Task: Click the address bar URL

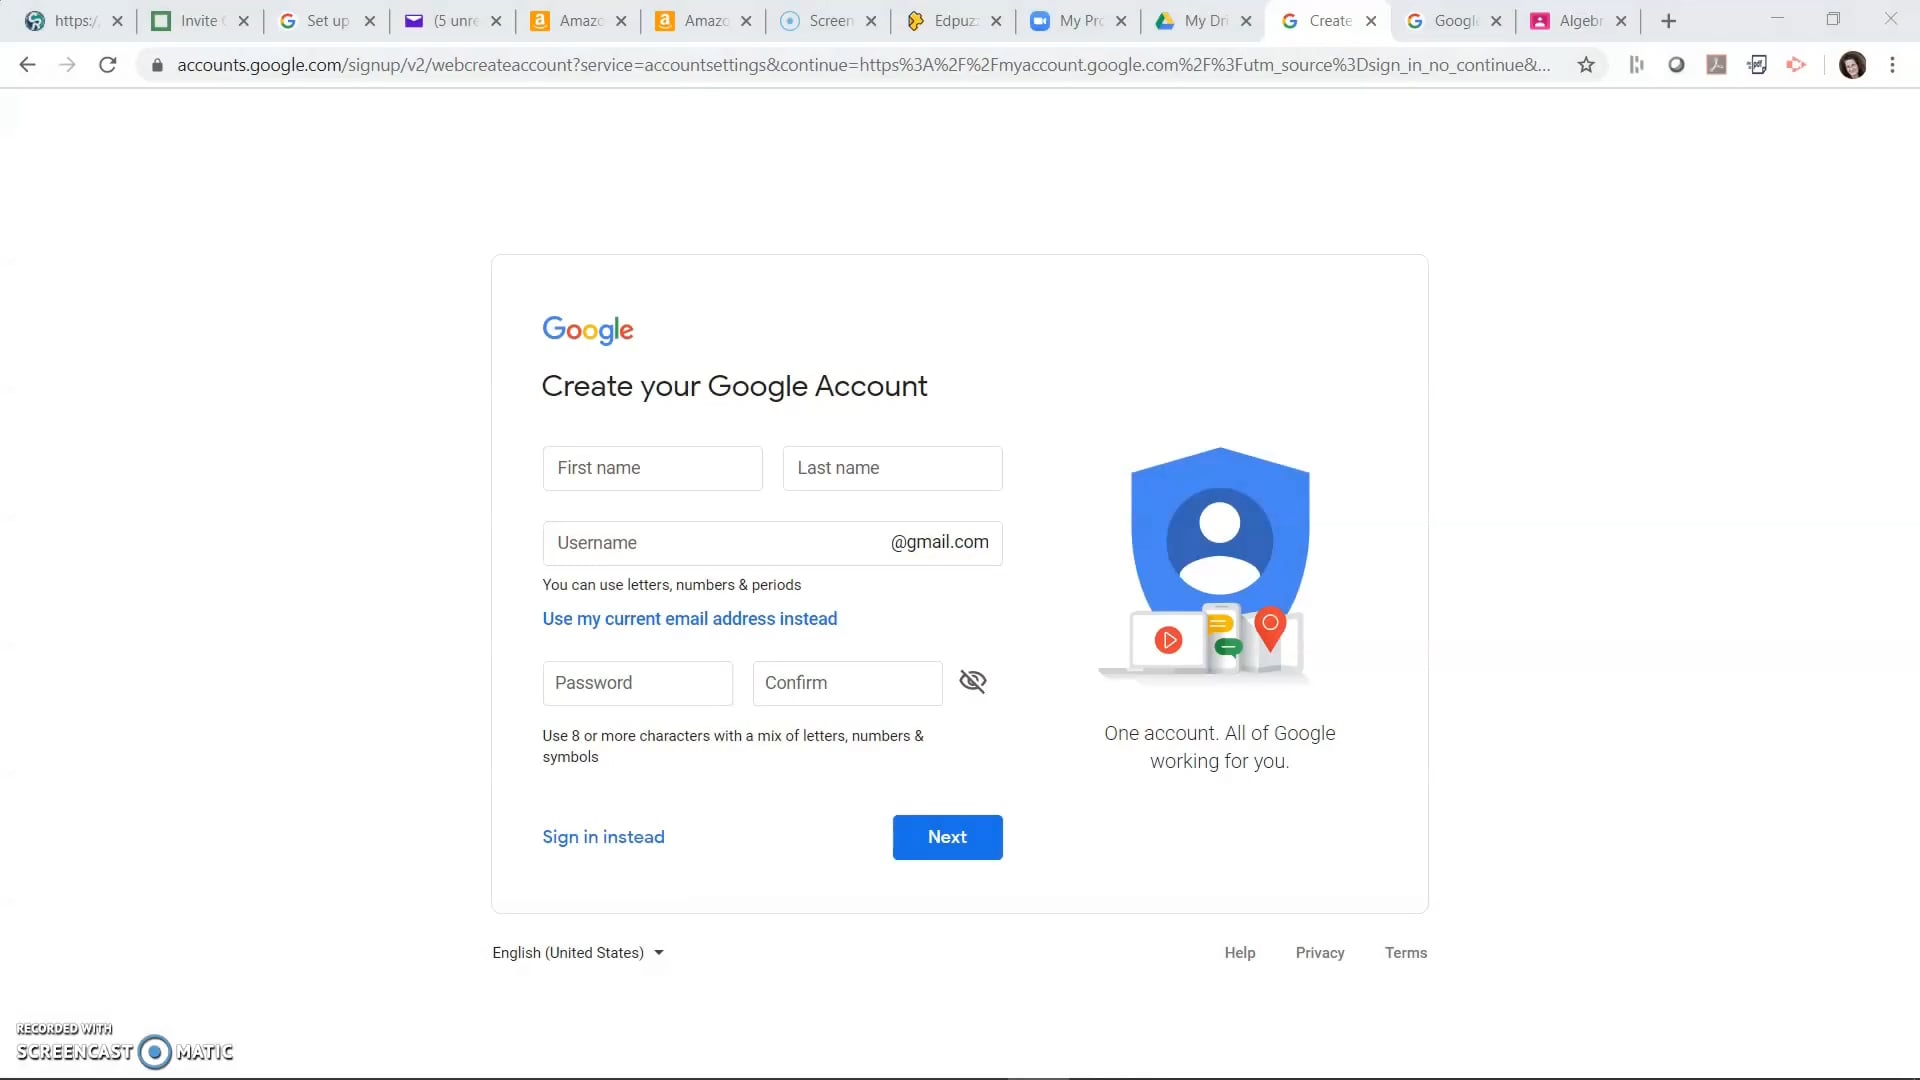Action: pyautogui.click(x=864, y=65)
